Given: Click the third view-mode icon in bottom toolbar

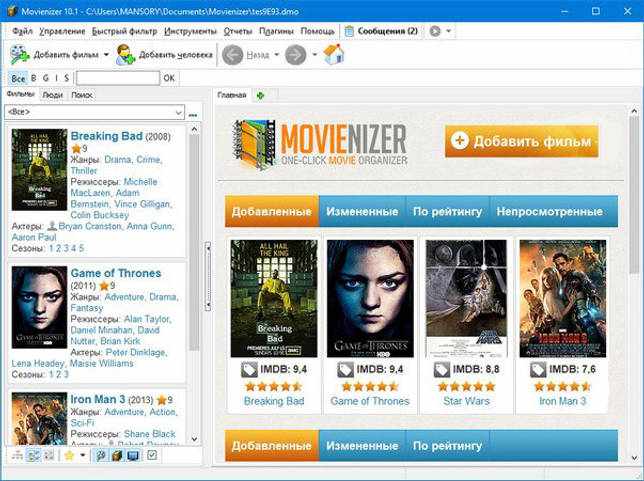Looking at the screenshot, I should (x=49, y=455).
